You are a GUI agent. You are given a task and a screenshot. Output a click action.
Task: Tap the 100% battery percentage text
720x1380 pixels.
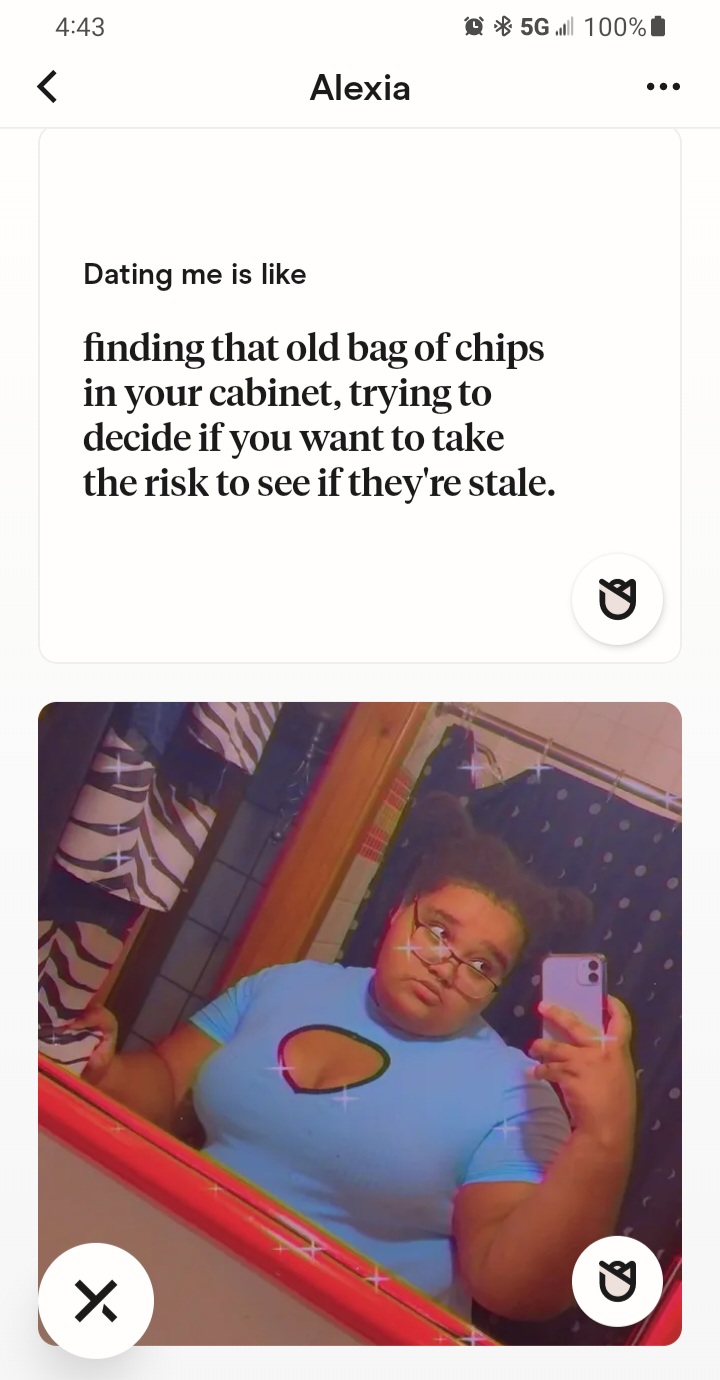point(615,27)
